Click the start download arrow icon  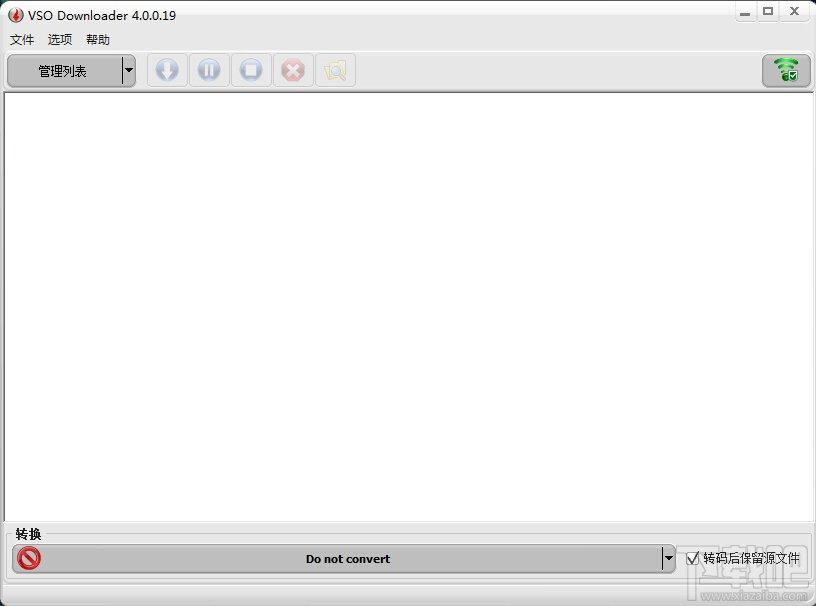tap(167, 70)
